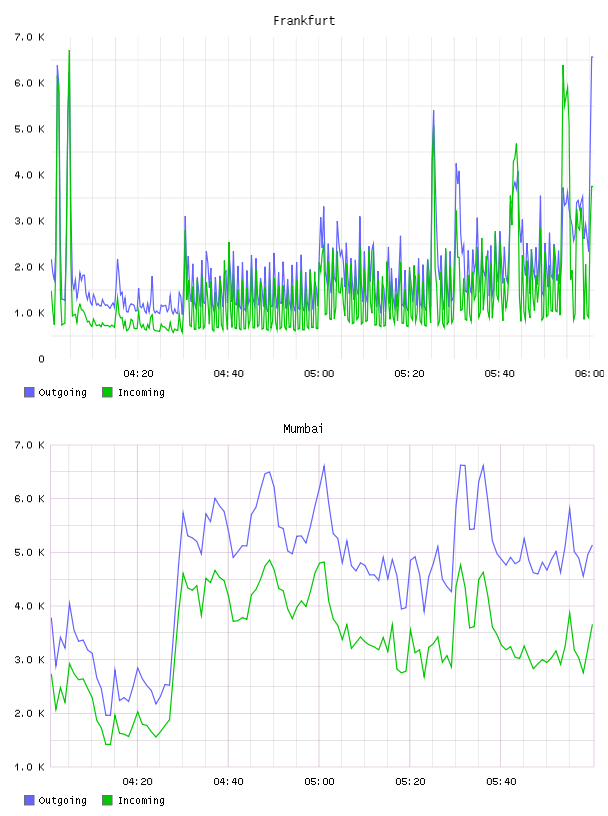This screenshot has height=816, width=608.
Task: Click the 2.0 K label on Mumbai y-axis
Action: 30,713
